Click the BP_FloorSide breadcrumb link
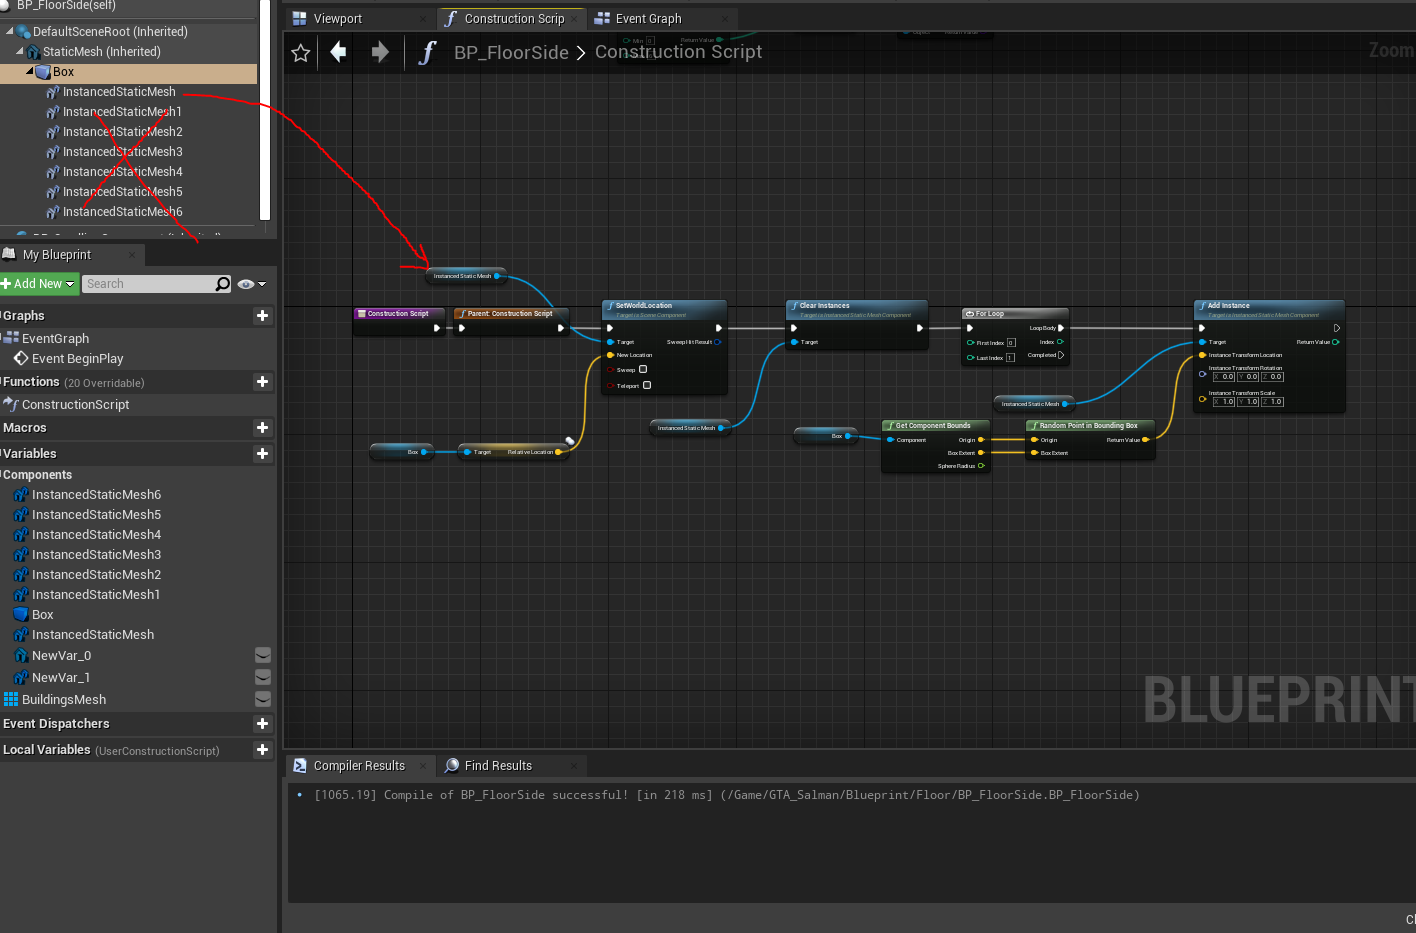Screen dimensions: 1416x933 pos(511,52)
